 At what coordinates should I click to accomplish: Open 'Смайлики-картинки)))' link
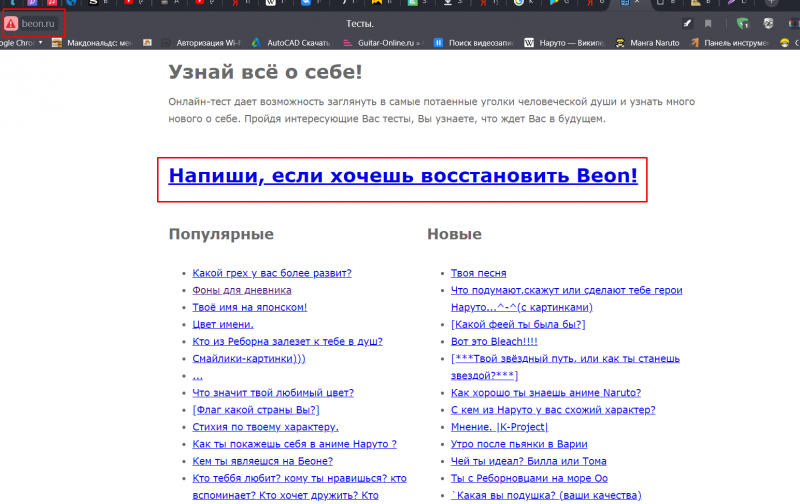click(x=248, y=358)
